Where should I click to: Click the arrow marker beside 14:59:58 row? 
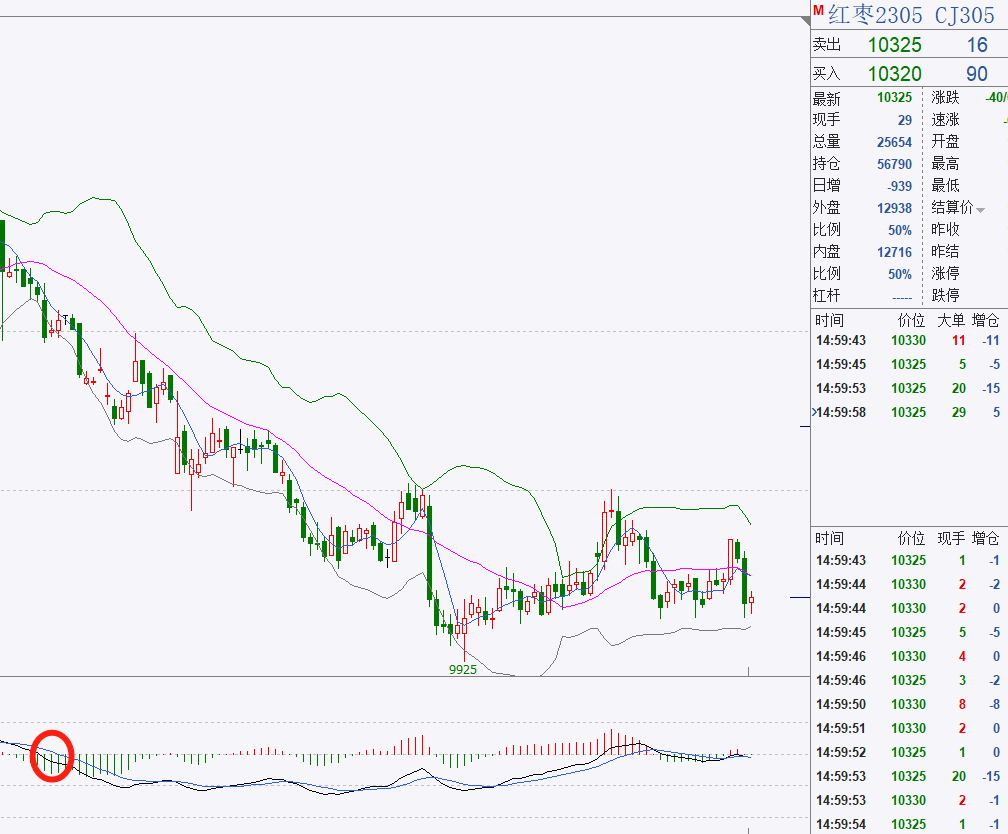click(x=814, y=412)
